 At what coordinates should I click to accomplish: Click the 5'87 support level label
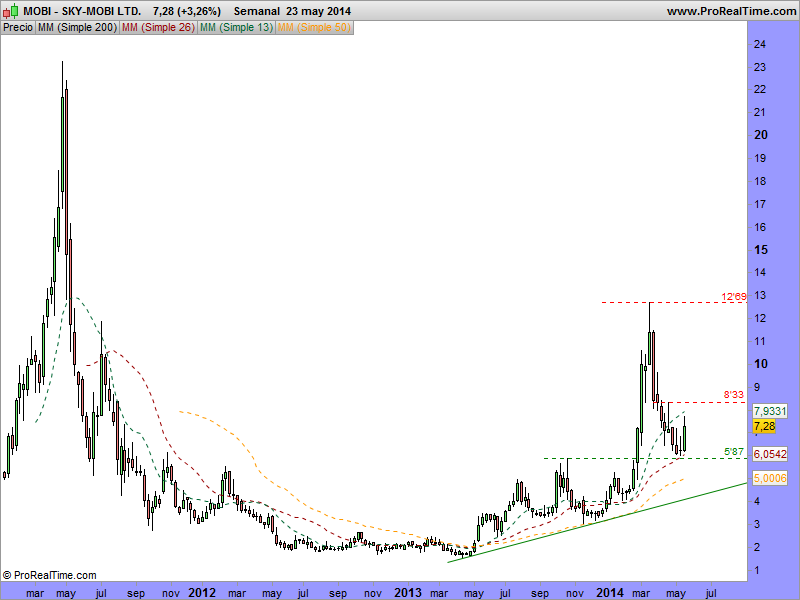point(734,452)
